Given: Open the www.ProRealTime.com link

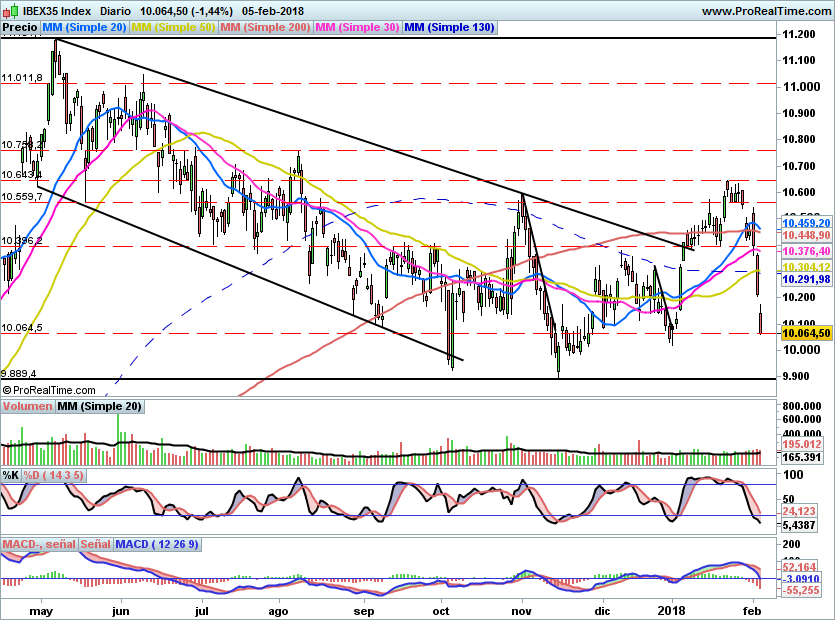Looking at the screenshot, I should point(766,11).
